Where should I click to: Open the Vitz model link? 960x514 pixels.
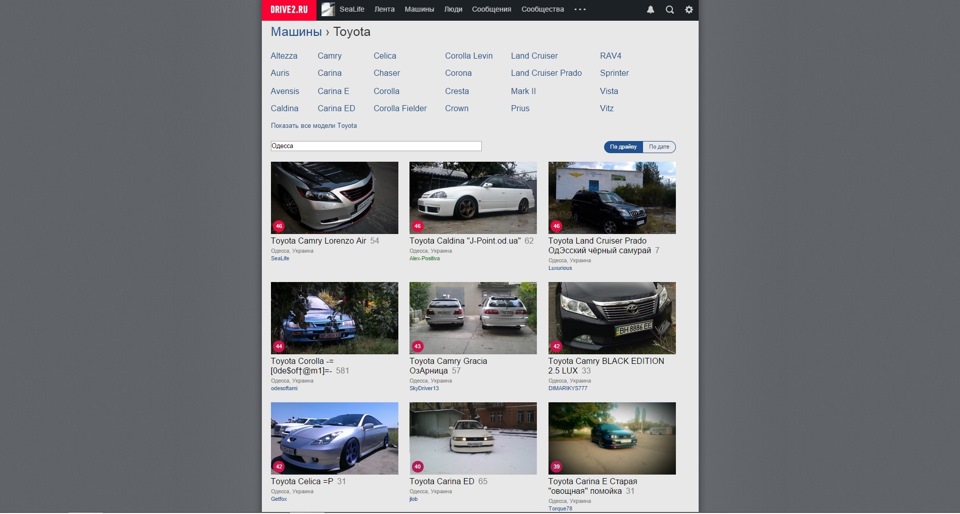[606, 108]
